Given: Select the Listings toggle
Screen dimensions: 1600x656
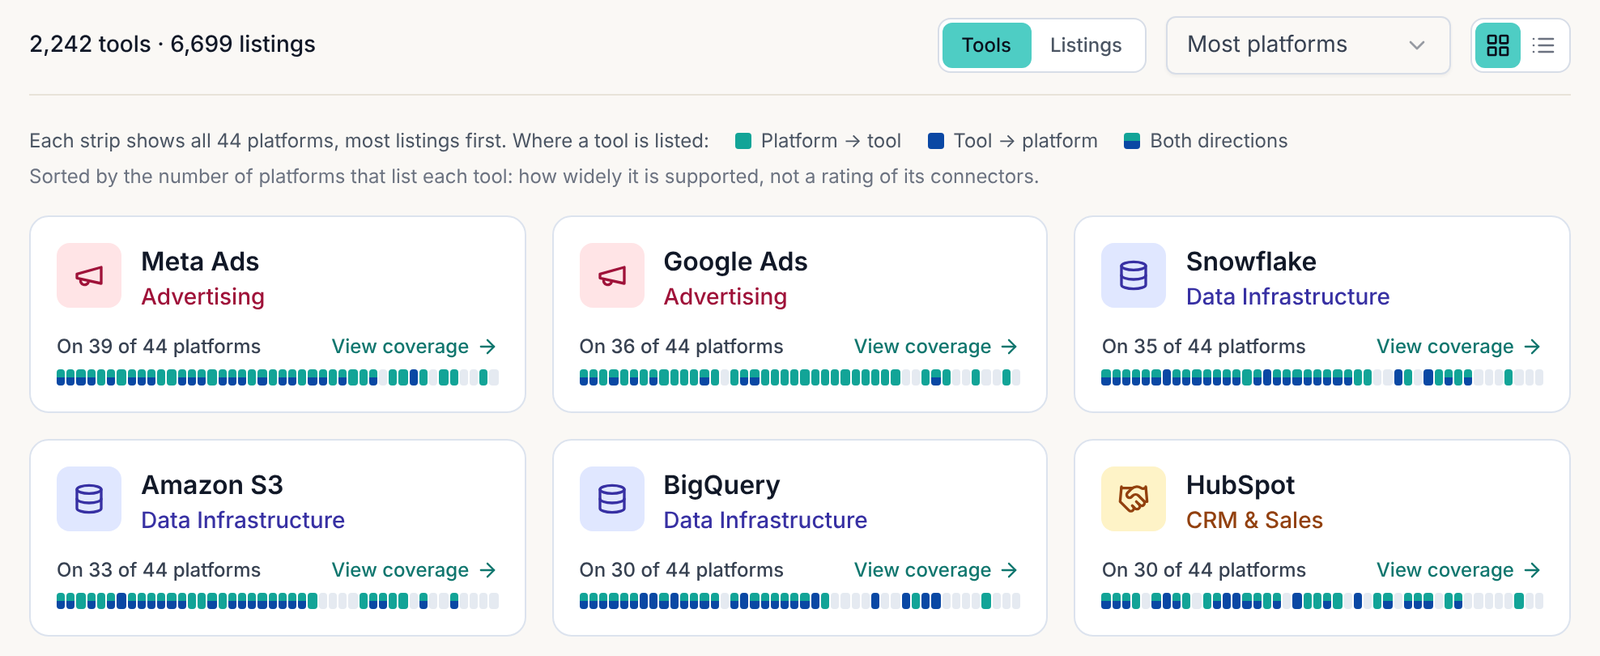Looking at the screenshot, I should pyautogui.click(x=1086, y=45).
